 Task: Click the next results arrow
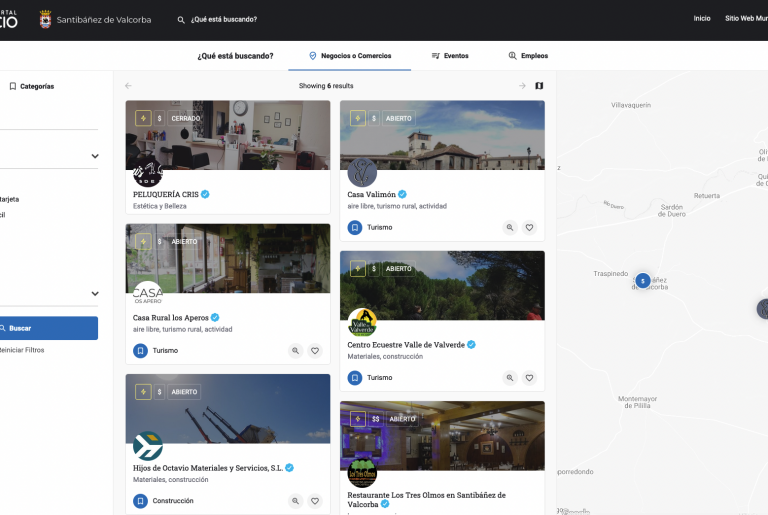(x=522, y=86)
